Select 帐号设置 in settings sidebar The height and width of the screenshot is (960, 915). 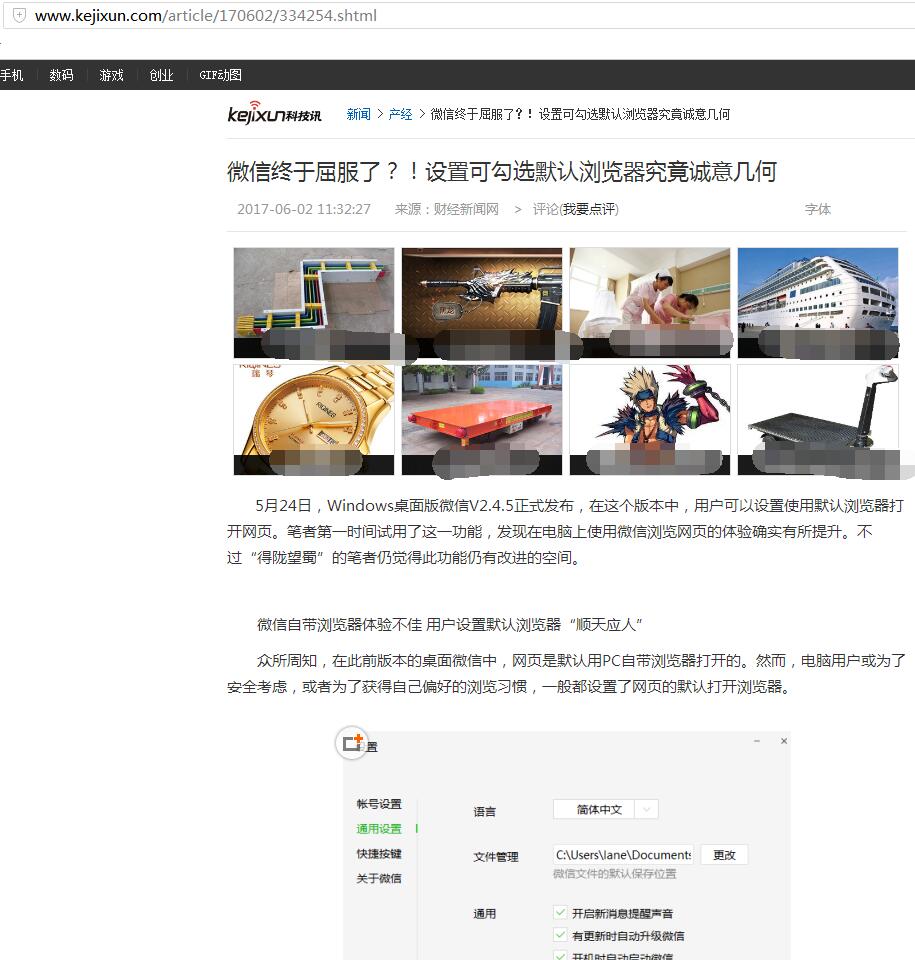click(379, 804)
